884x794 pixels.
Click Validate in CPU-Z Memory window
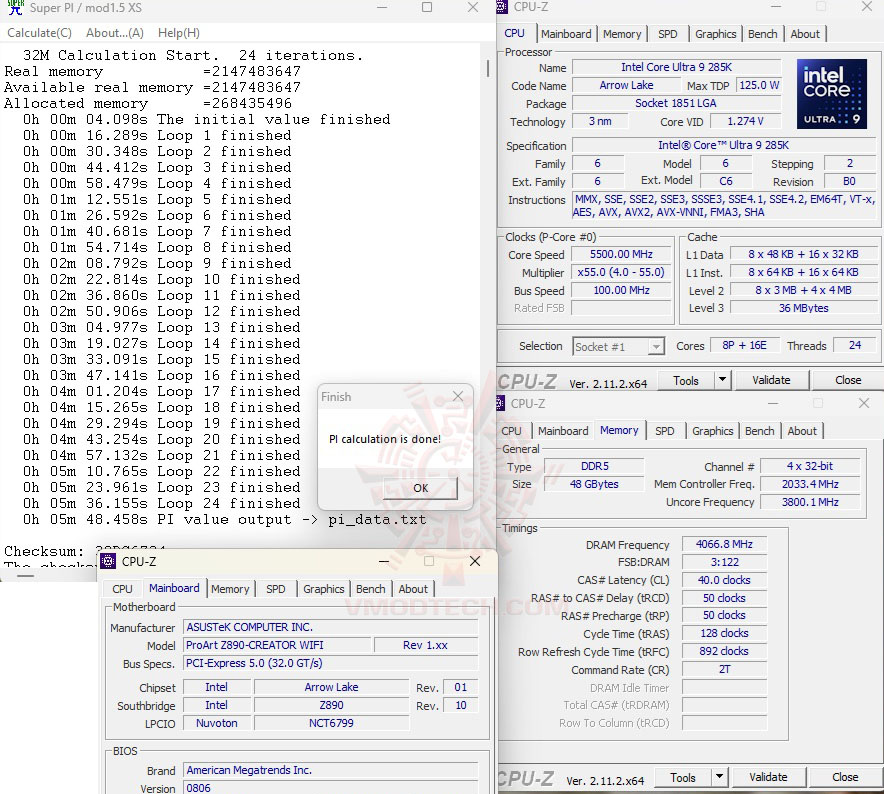pyautogui.click(x=768, y=778)
